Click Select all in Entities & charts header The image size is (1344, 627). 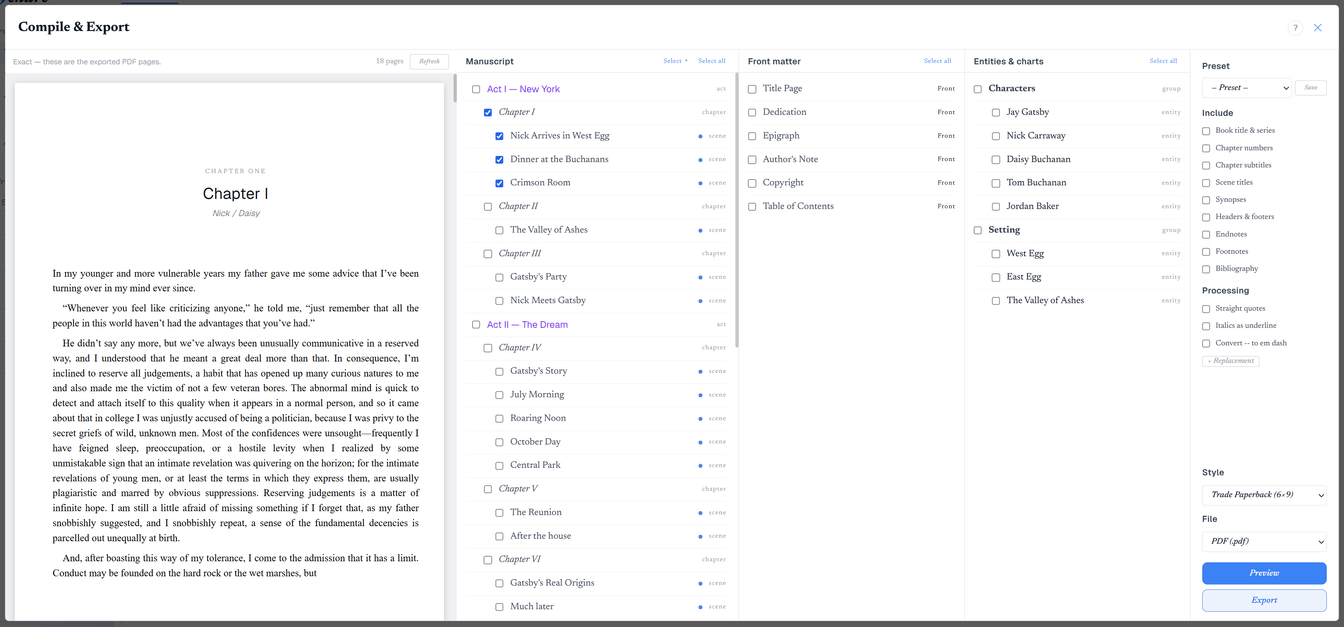(x=1163, y=62)
